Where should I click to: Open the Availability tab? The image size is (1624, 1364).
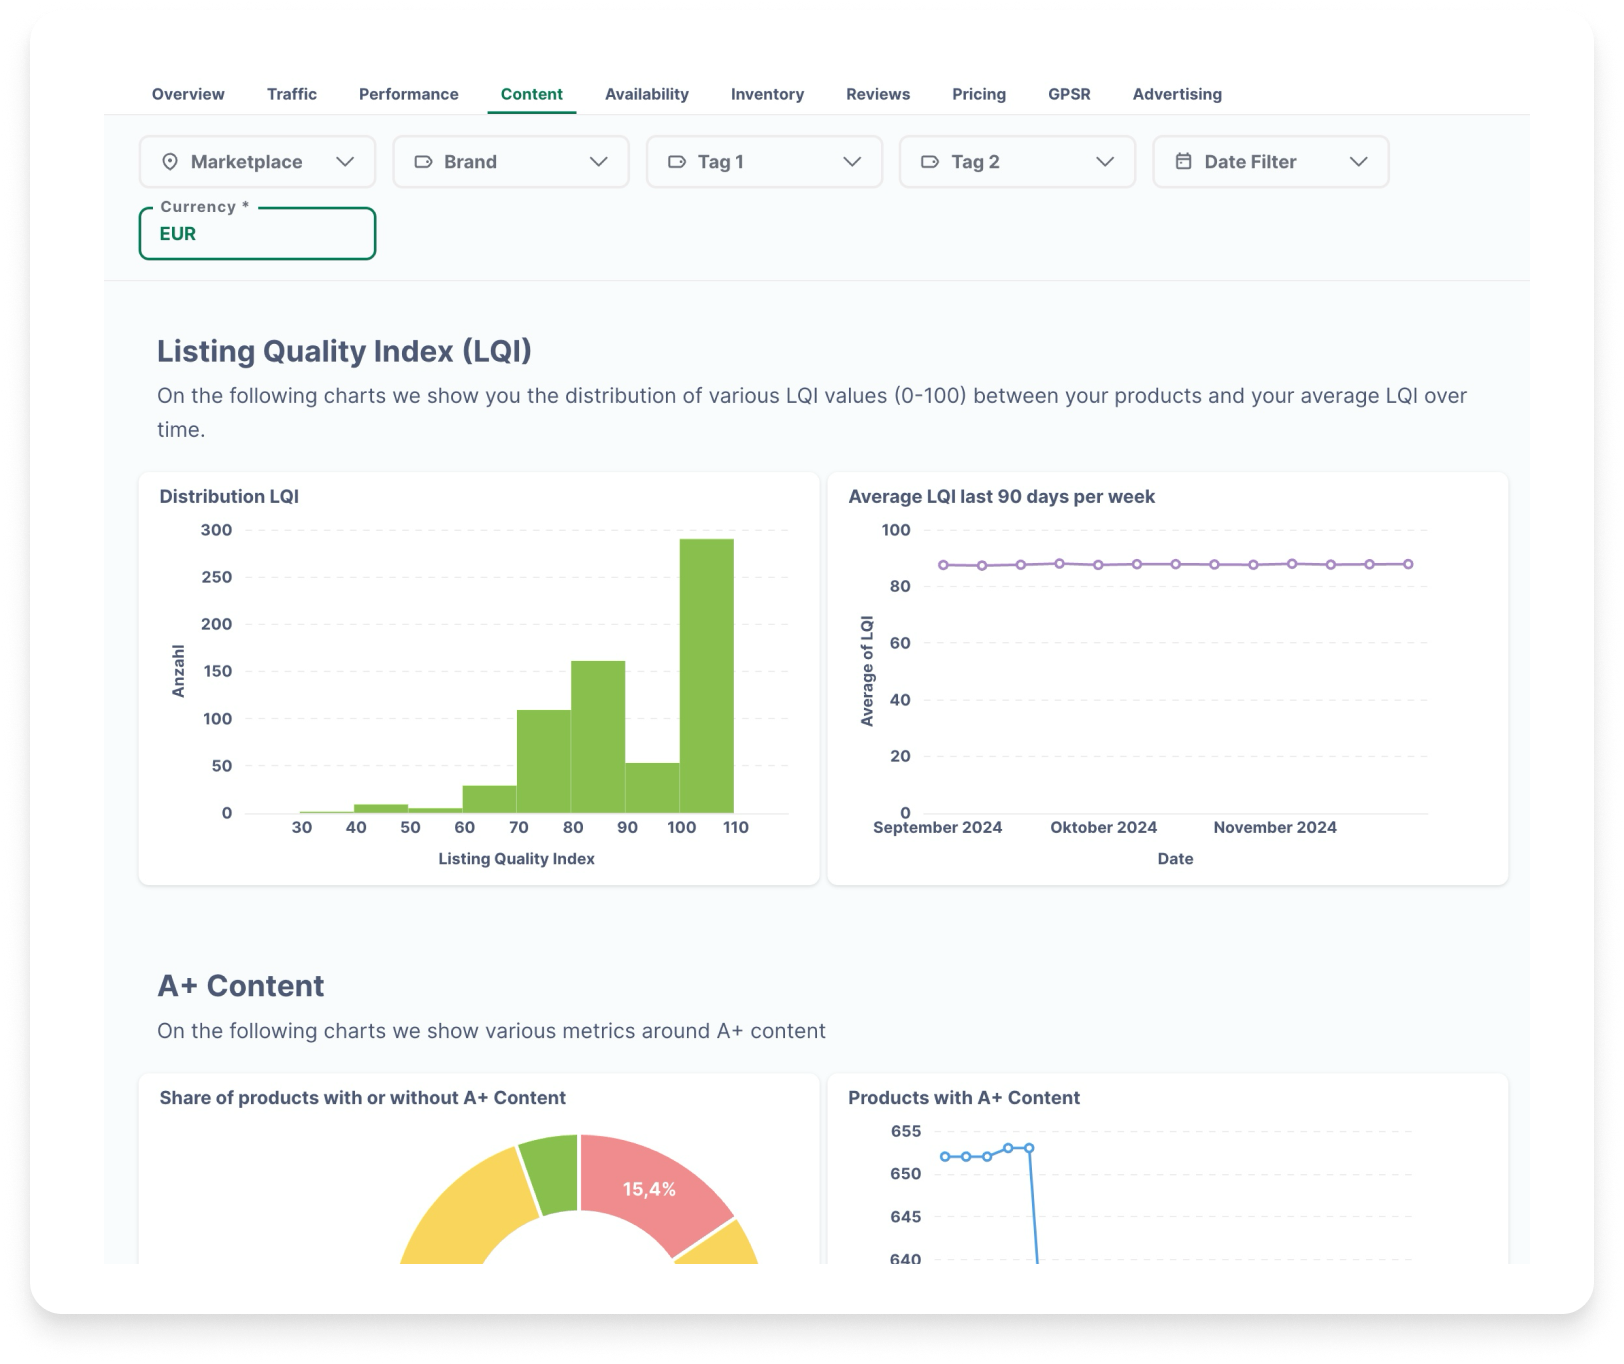click(x=647, y=94)
